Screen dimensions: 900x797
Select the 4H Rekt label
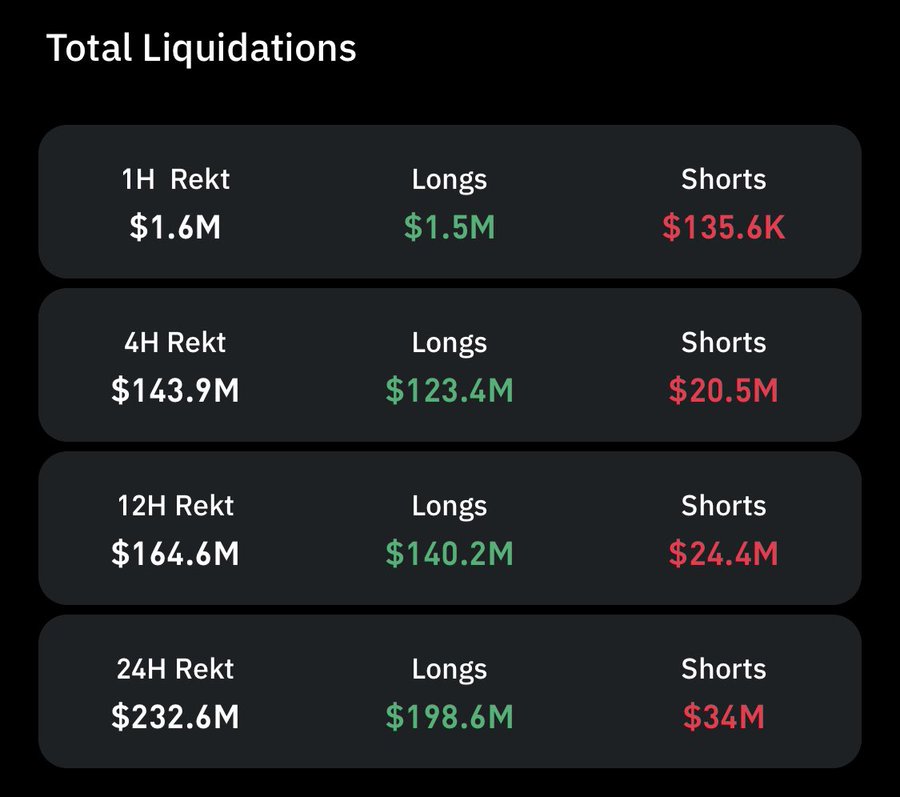[175, 343]
